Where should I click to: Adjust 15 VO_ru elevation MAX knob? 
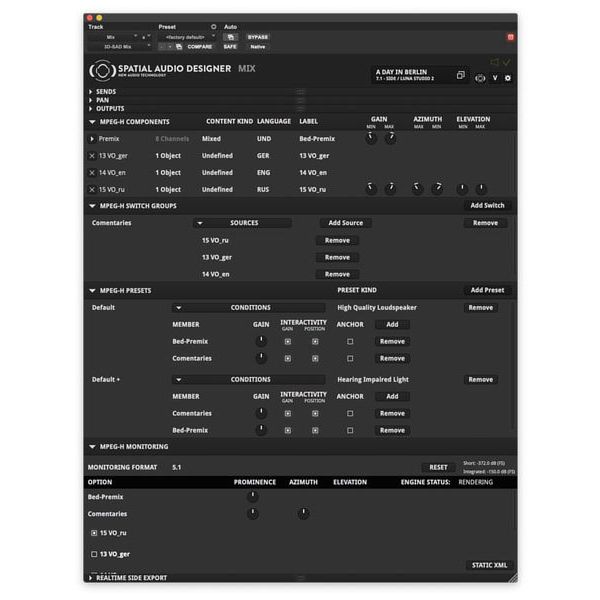[481, 188]
